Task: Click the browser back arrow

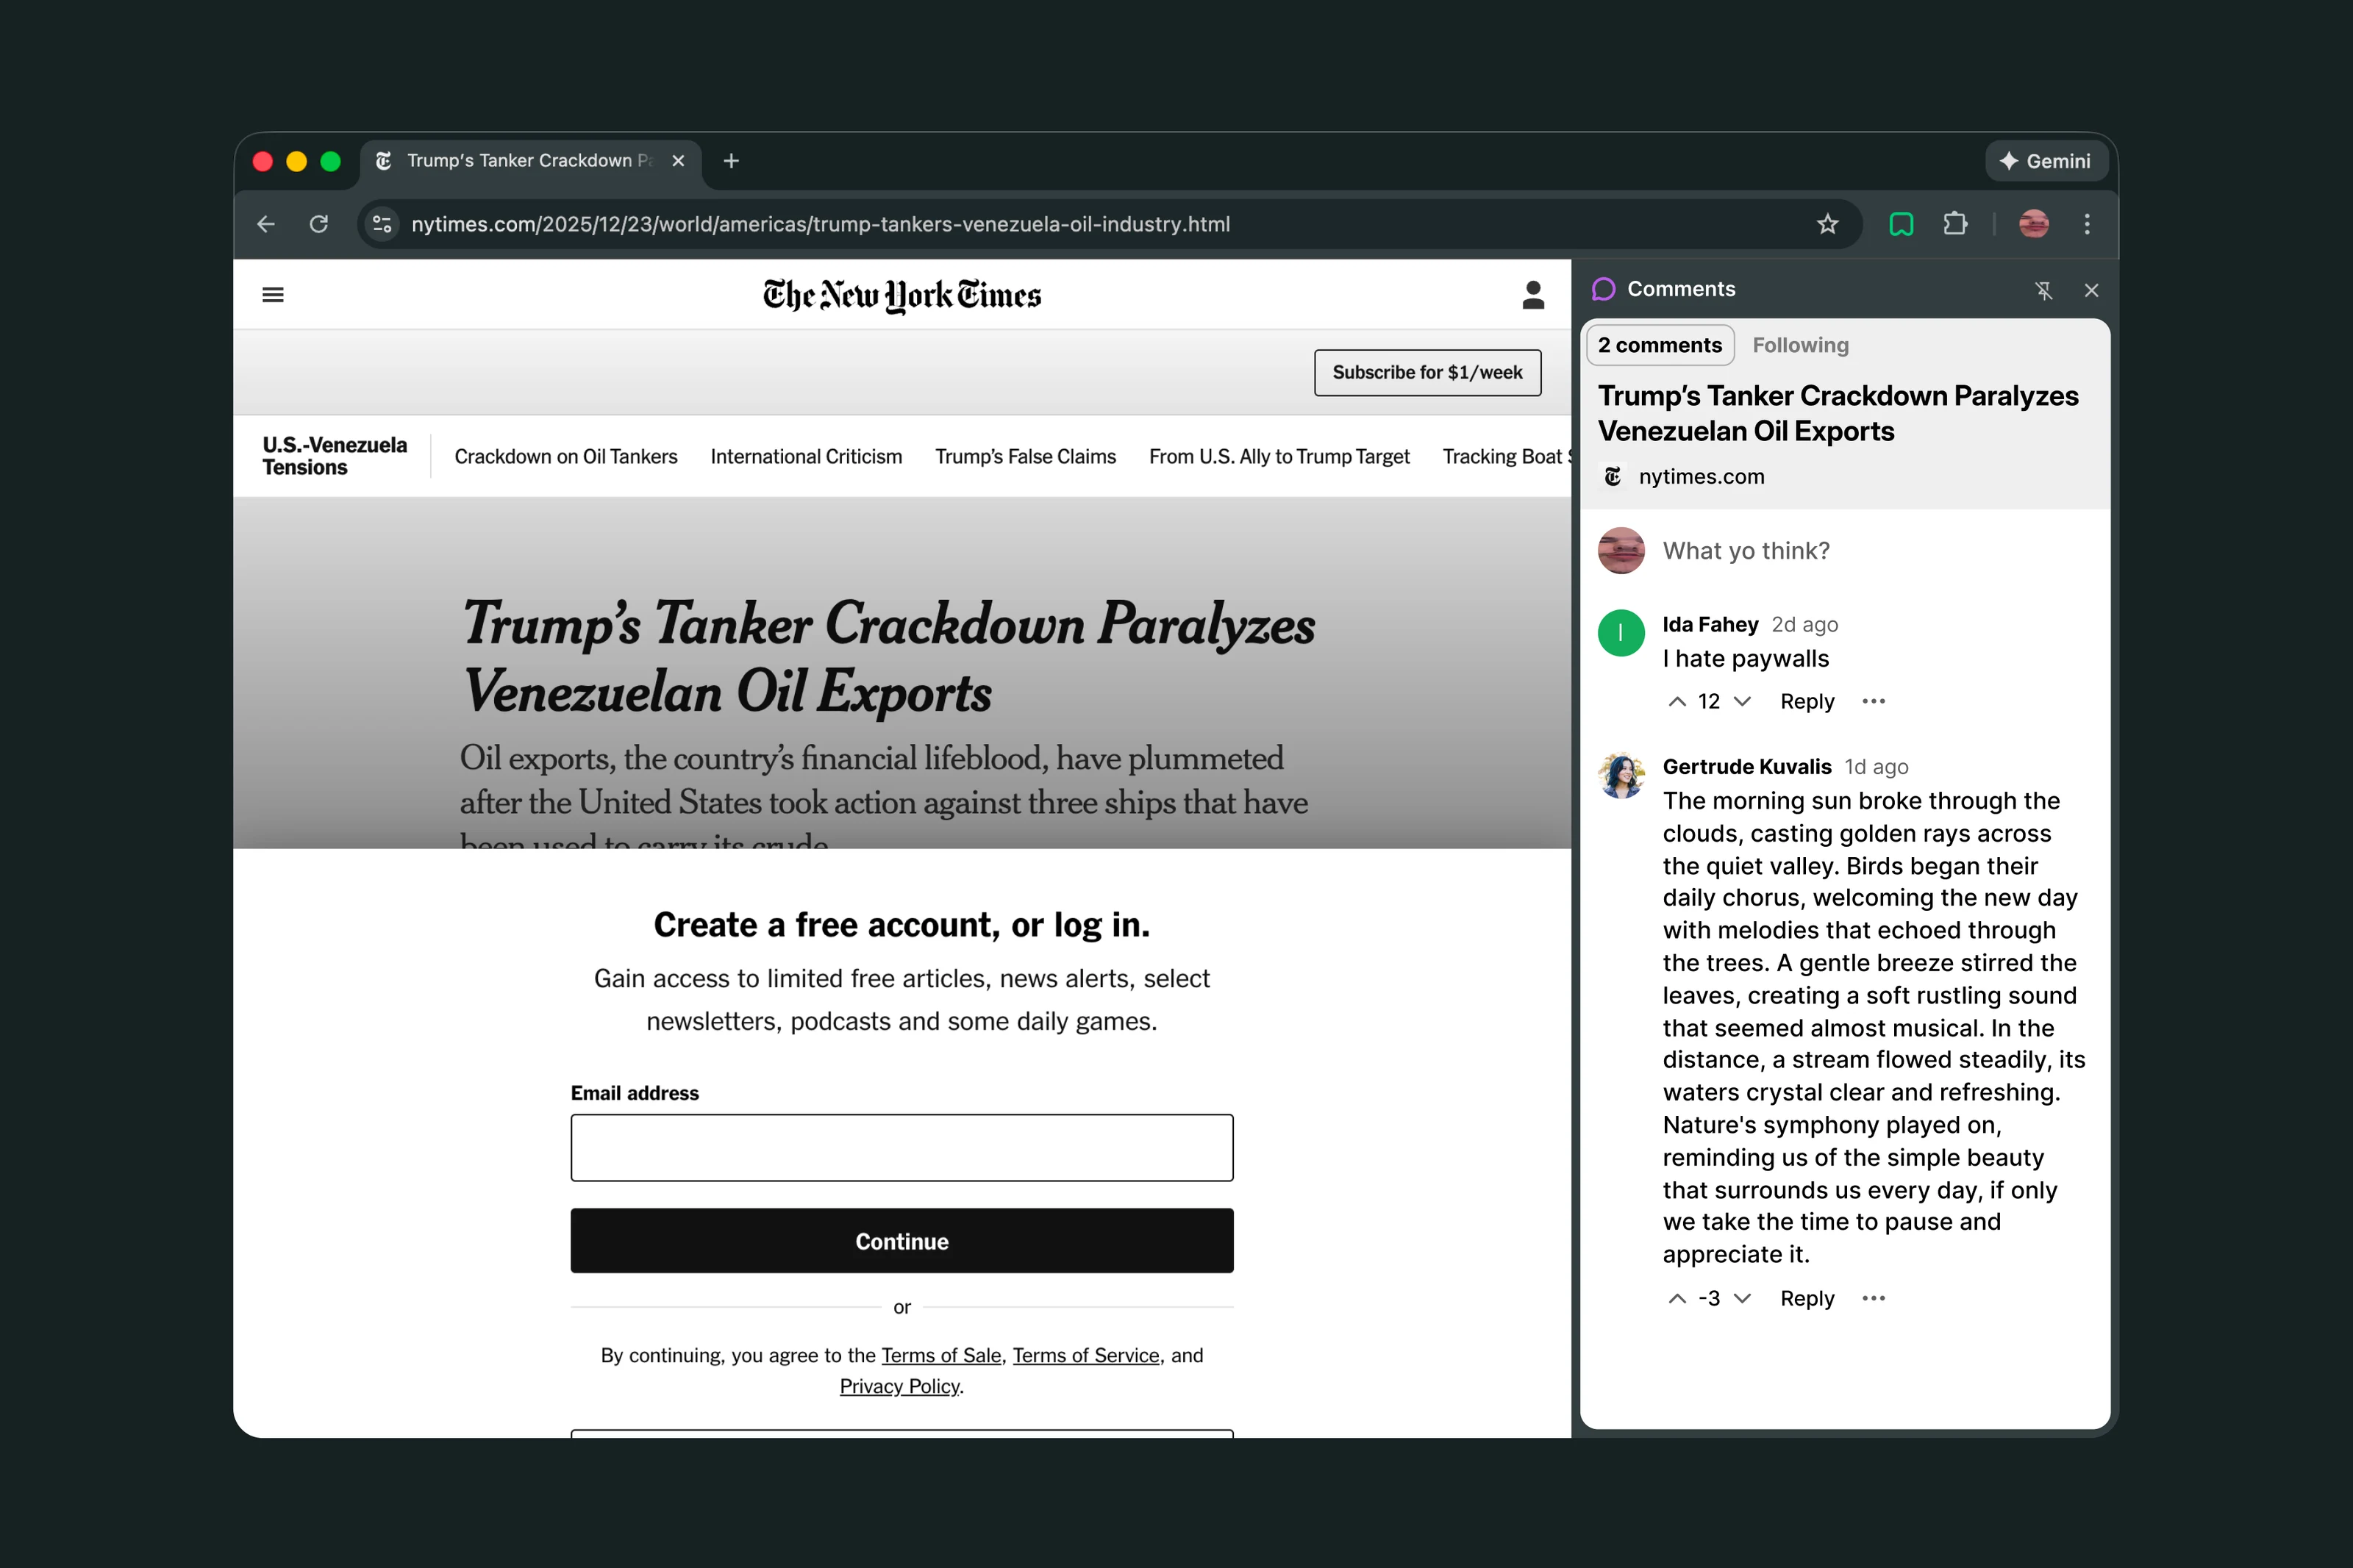Action: pyautogui.click(x=266, y=224)
